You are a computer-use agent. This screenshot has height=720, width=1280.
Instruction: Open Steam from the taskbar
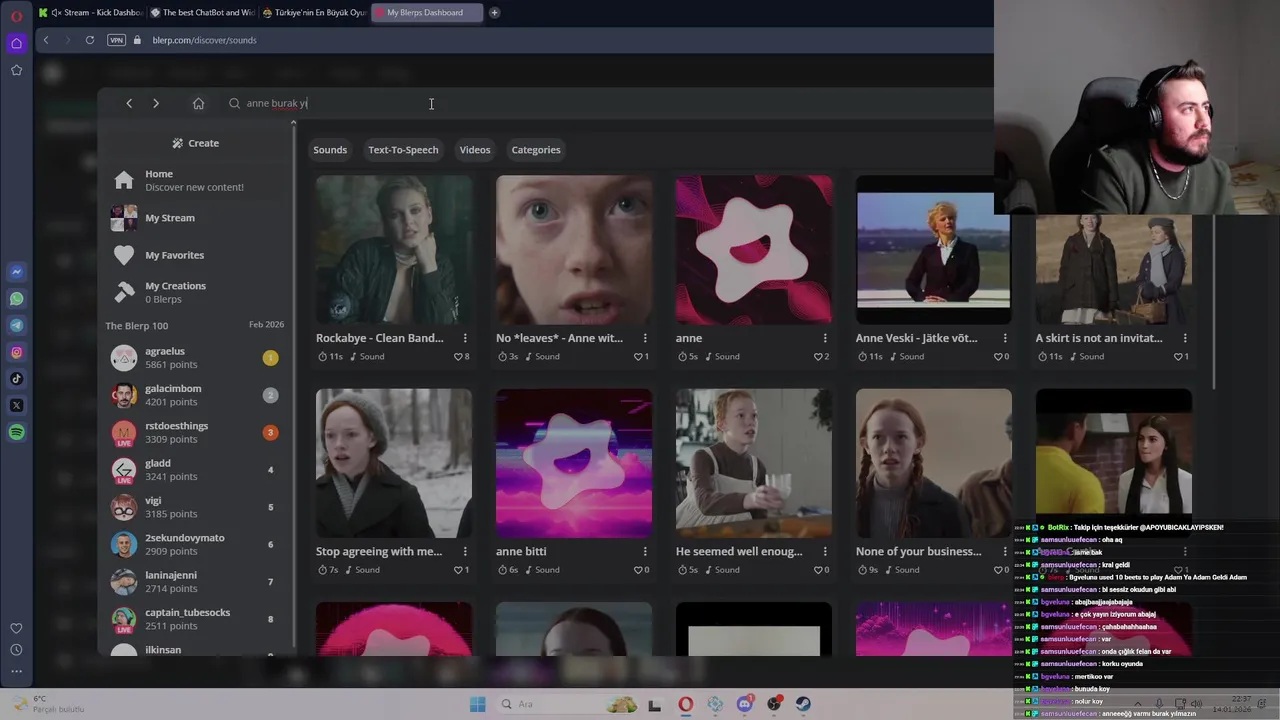803,704
